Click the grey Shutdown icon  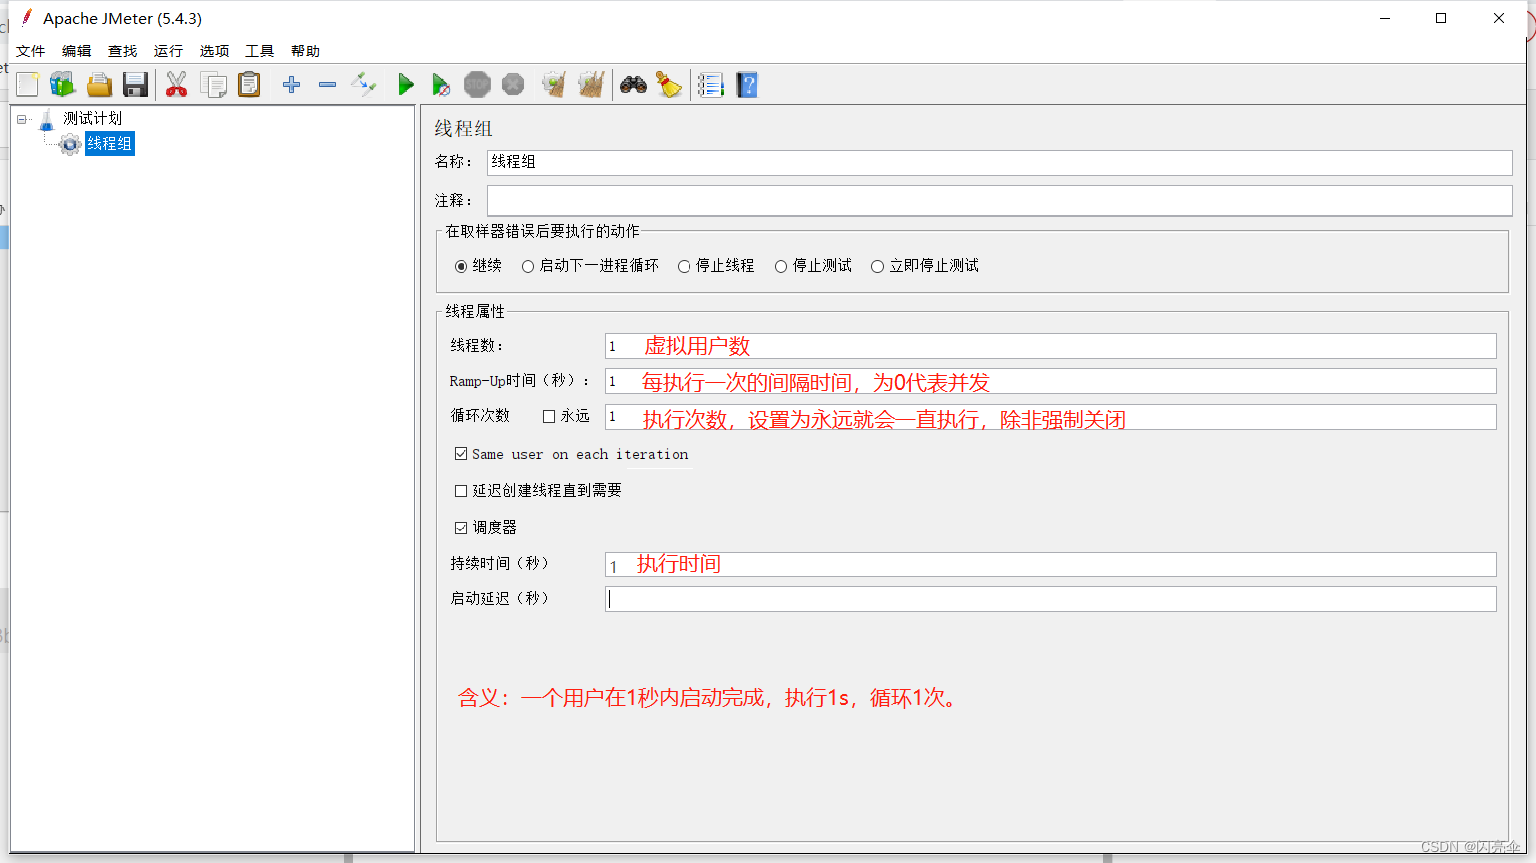point(513,85)
